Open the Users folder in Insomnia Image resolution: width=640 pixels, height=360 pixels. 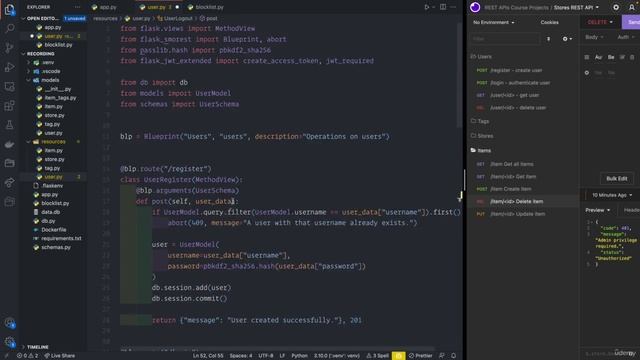[x=481, y=57]
